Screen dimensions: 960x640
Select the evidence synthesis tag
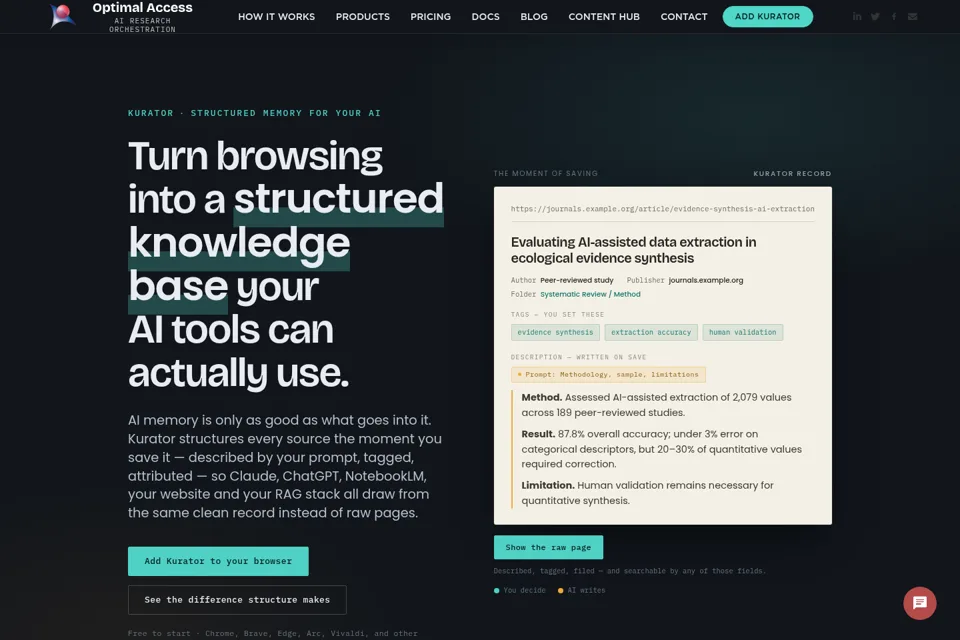pos(555,333)
